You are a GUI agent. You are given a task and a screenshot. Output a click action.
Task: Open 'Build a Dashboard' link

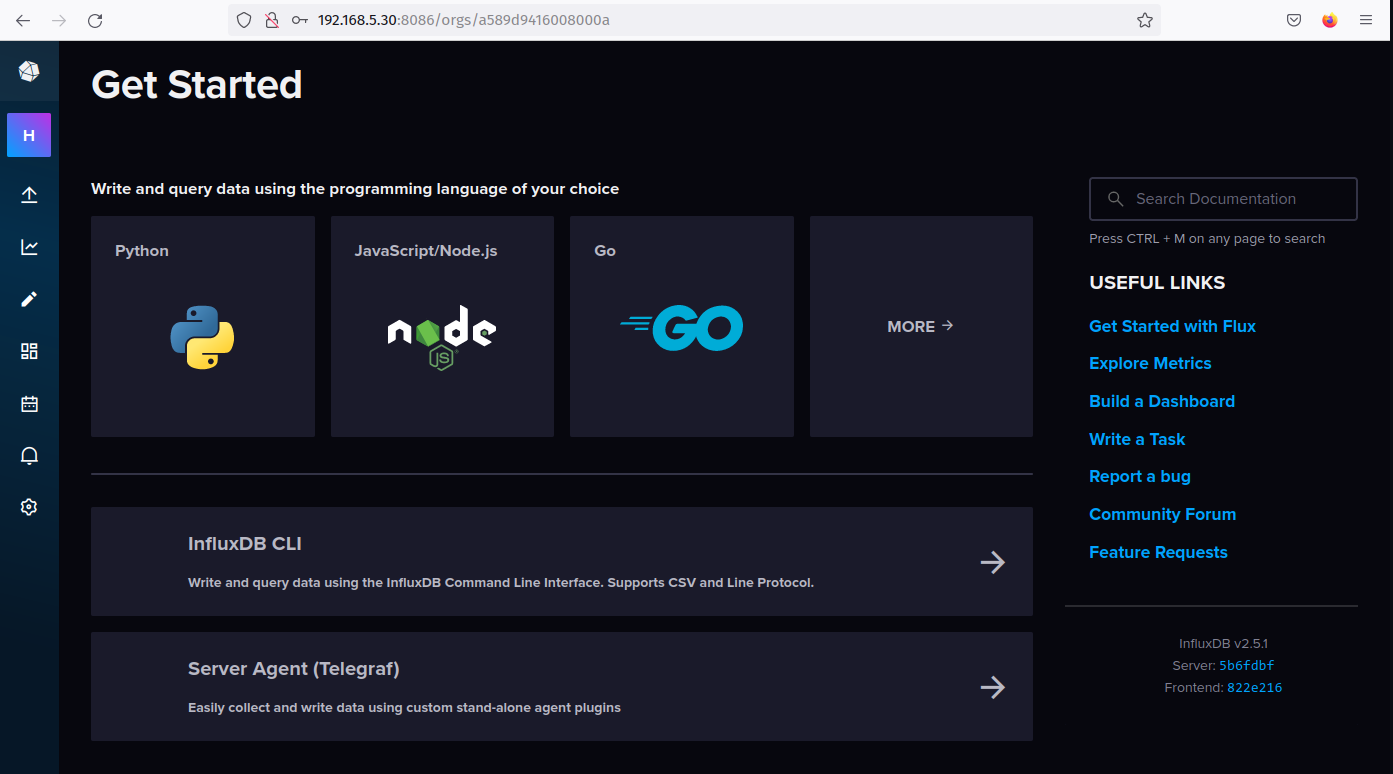1162,401
